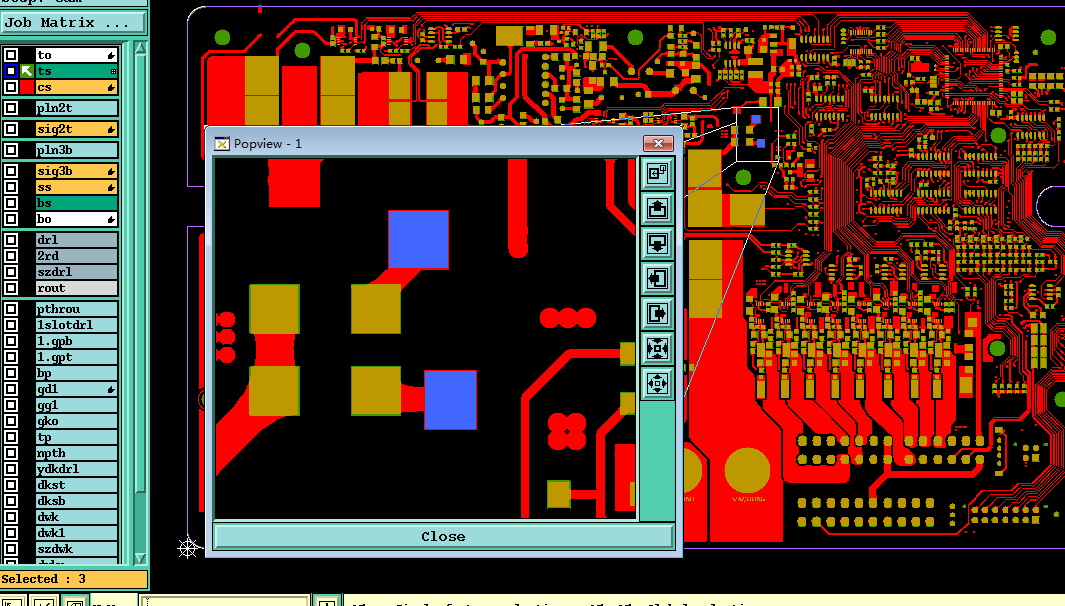Toggle the ts layer checkbox
The width and height of the screenshot is (1065, 606).
point(11,71)
